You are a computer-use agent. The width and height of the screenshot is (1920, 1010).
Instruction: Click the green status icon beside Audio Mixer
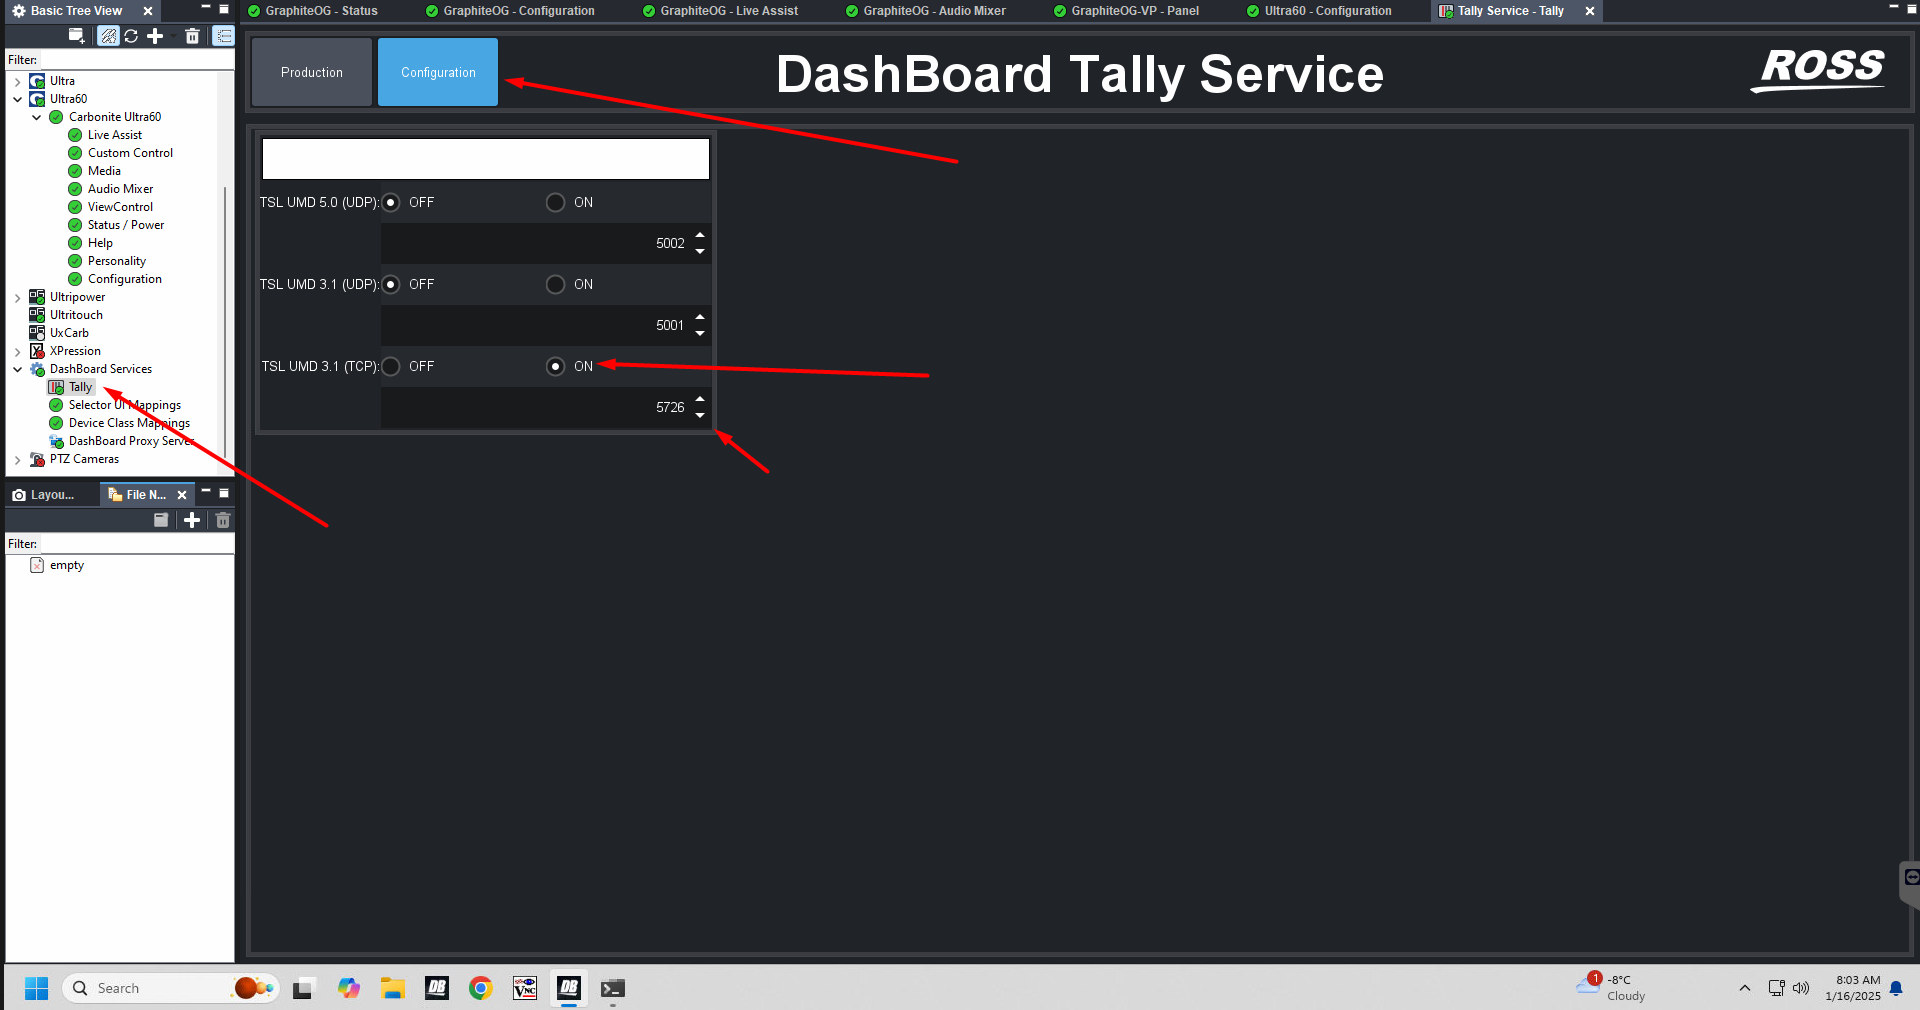(x=75, y=189)
